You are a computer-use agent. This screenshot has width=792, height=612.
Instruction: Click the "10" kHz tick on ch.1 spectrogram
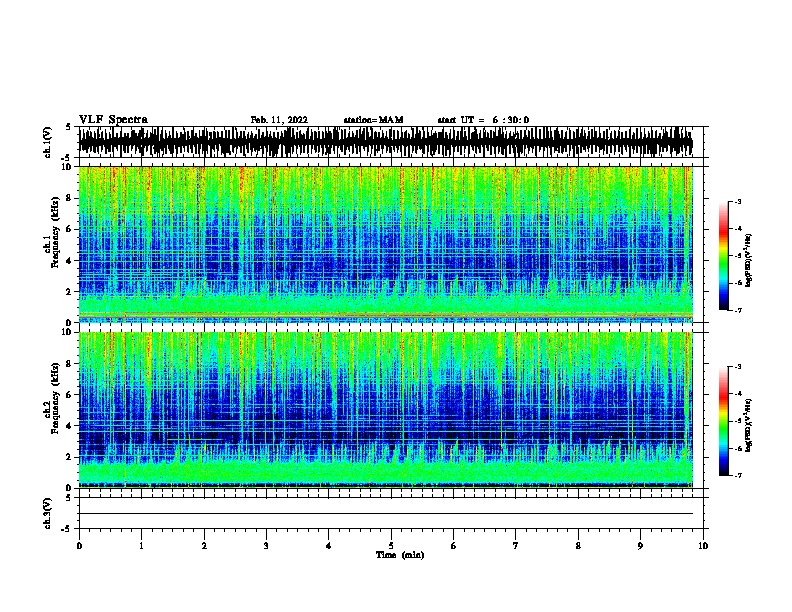[x=67, y=167]
